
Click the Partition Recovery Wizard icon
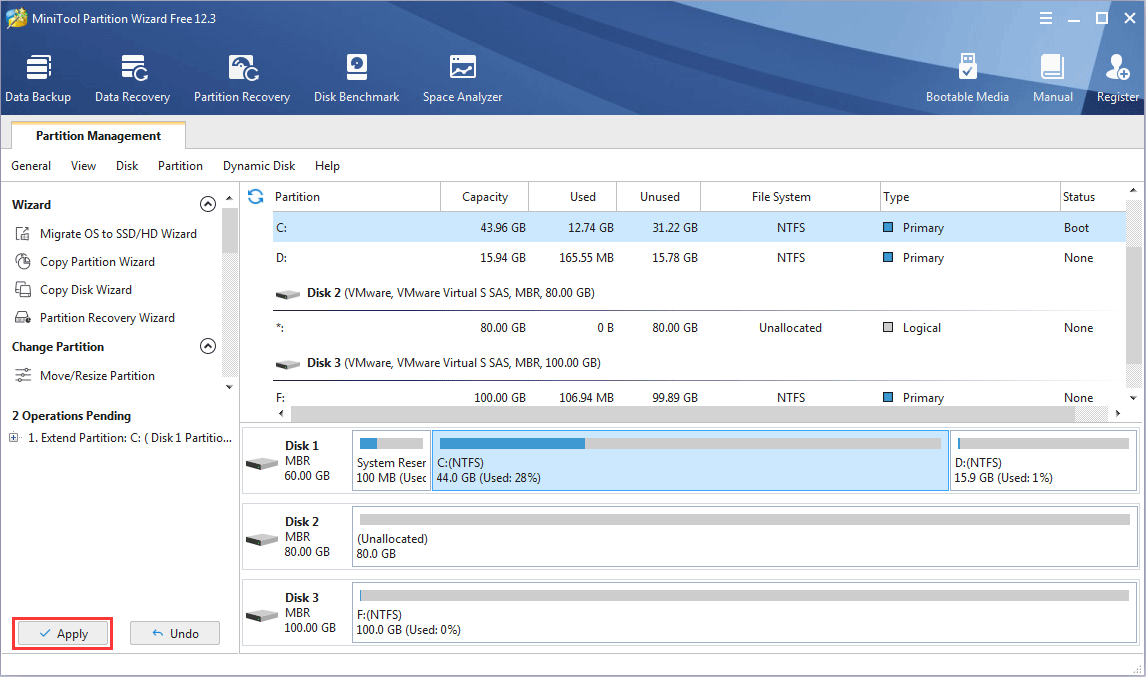coord(23,318)
